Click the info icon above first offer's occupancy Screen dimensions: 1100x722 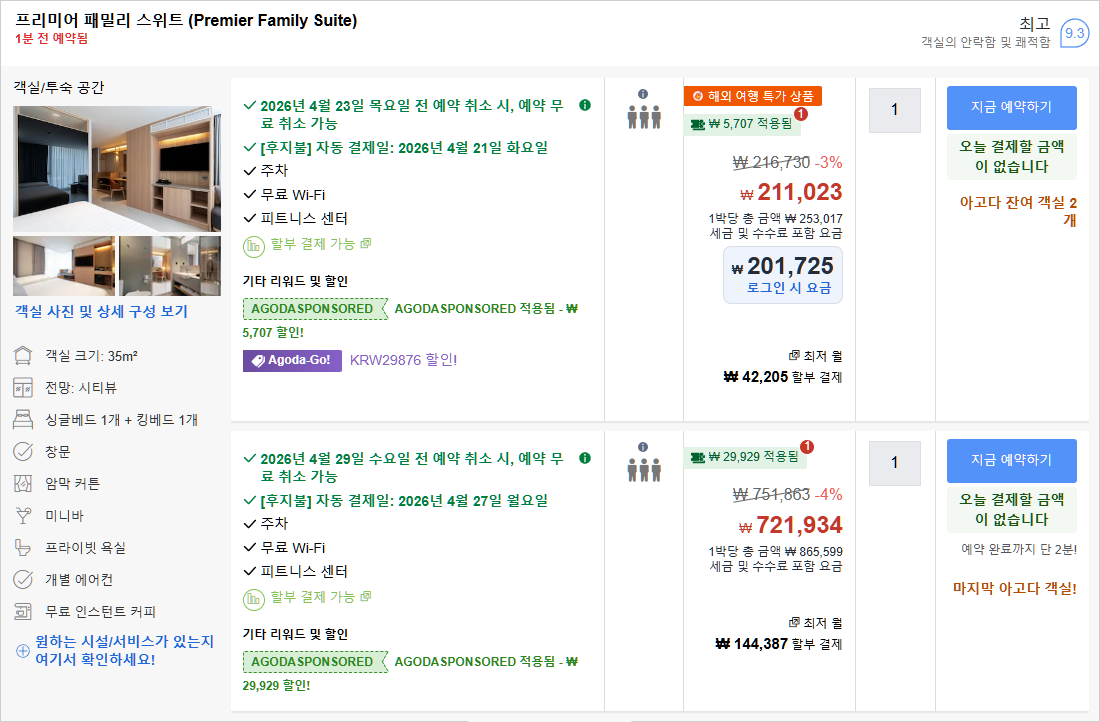[x=643, y=94]
